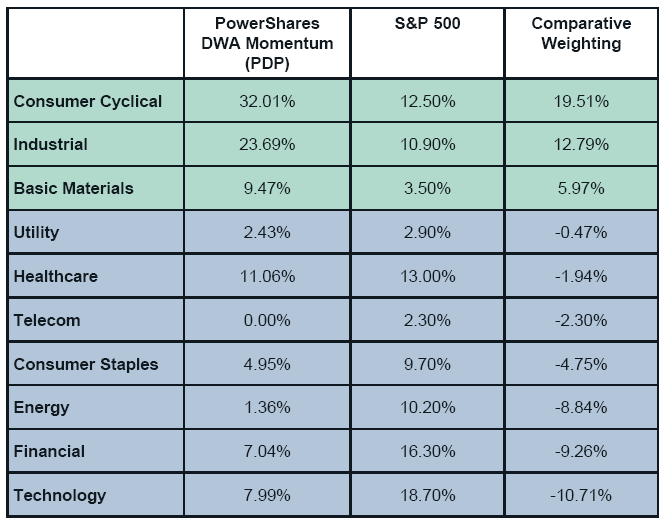Click the Basic Materials row label
Image resolution: width=666 pixels, height=524 pixels.
click(x=73, y=189)
